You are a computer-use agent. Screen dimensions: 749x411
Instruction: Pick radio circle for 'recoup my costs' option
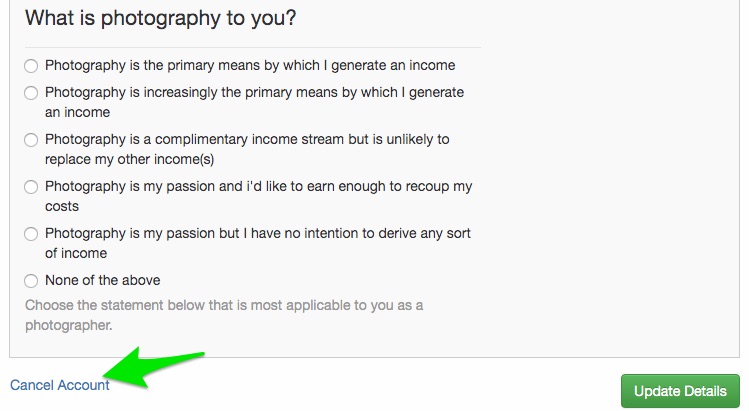(31, 186)
